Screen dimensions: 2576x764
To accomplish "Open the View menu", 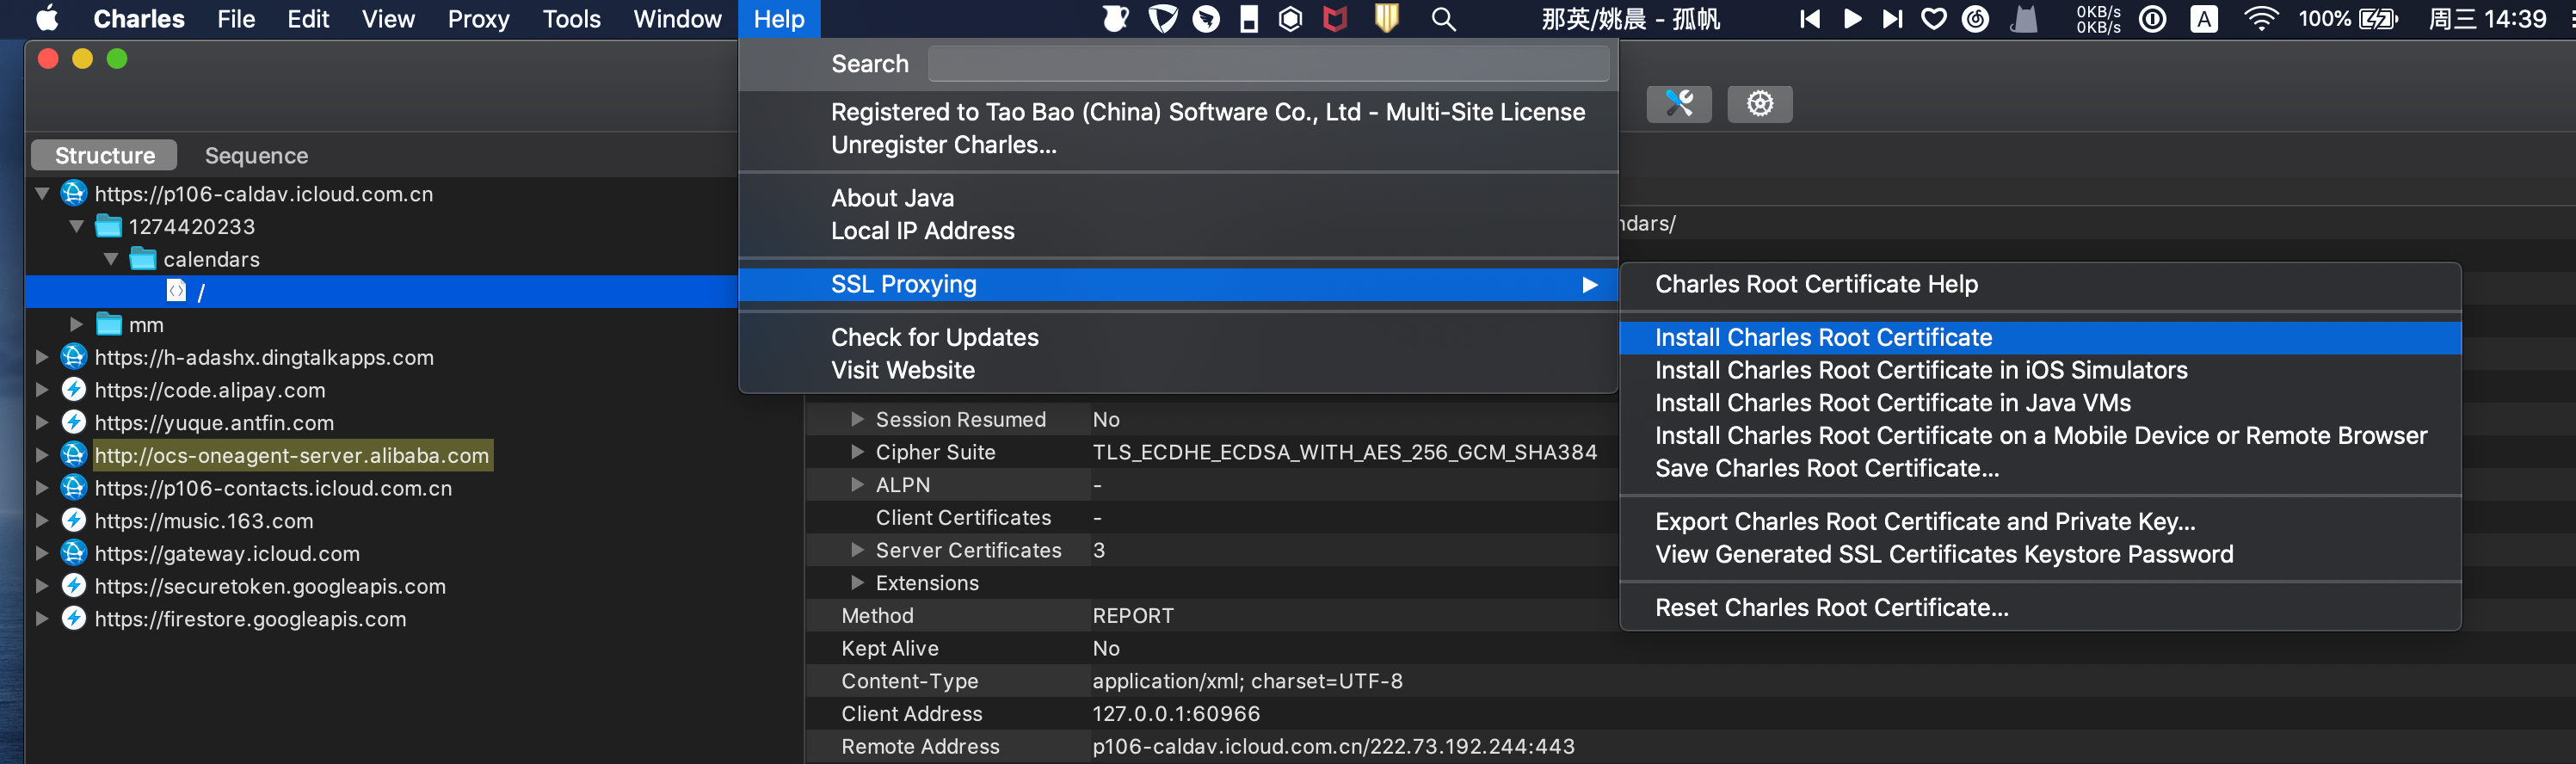I will pyautogui.click(x=388, y=18).
